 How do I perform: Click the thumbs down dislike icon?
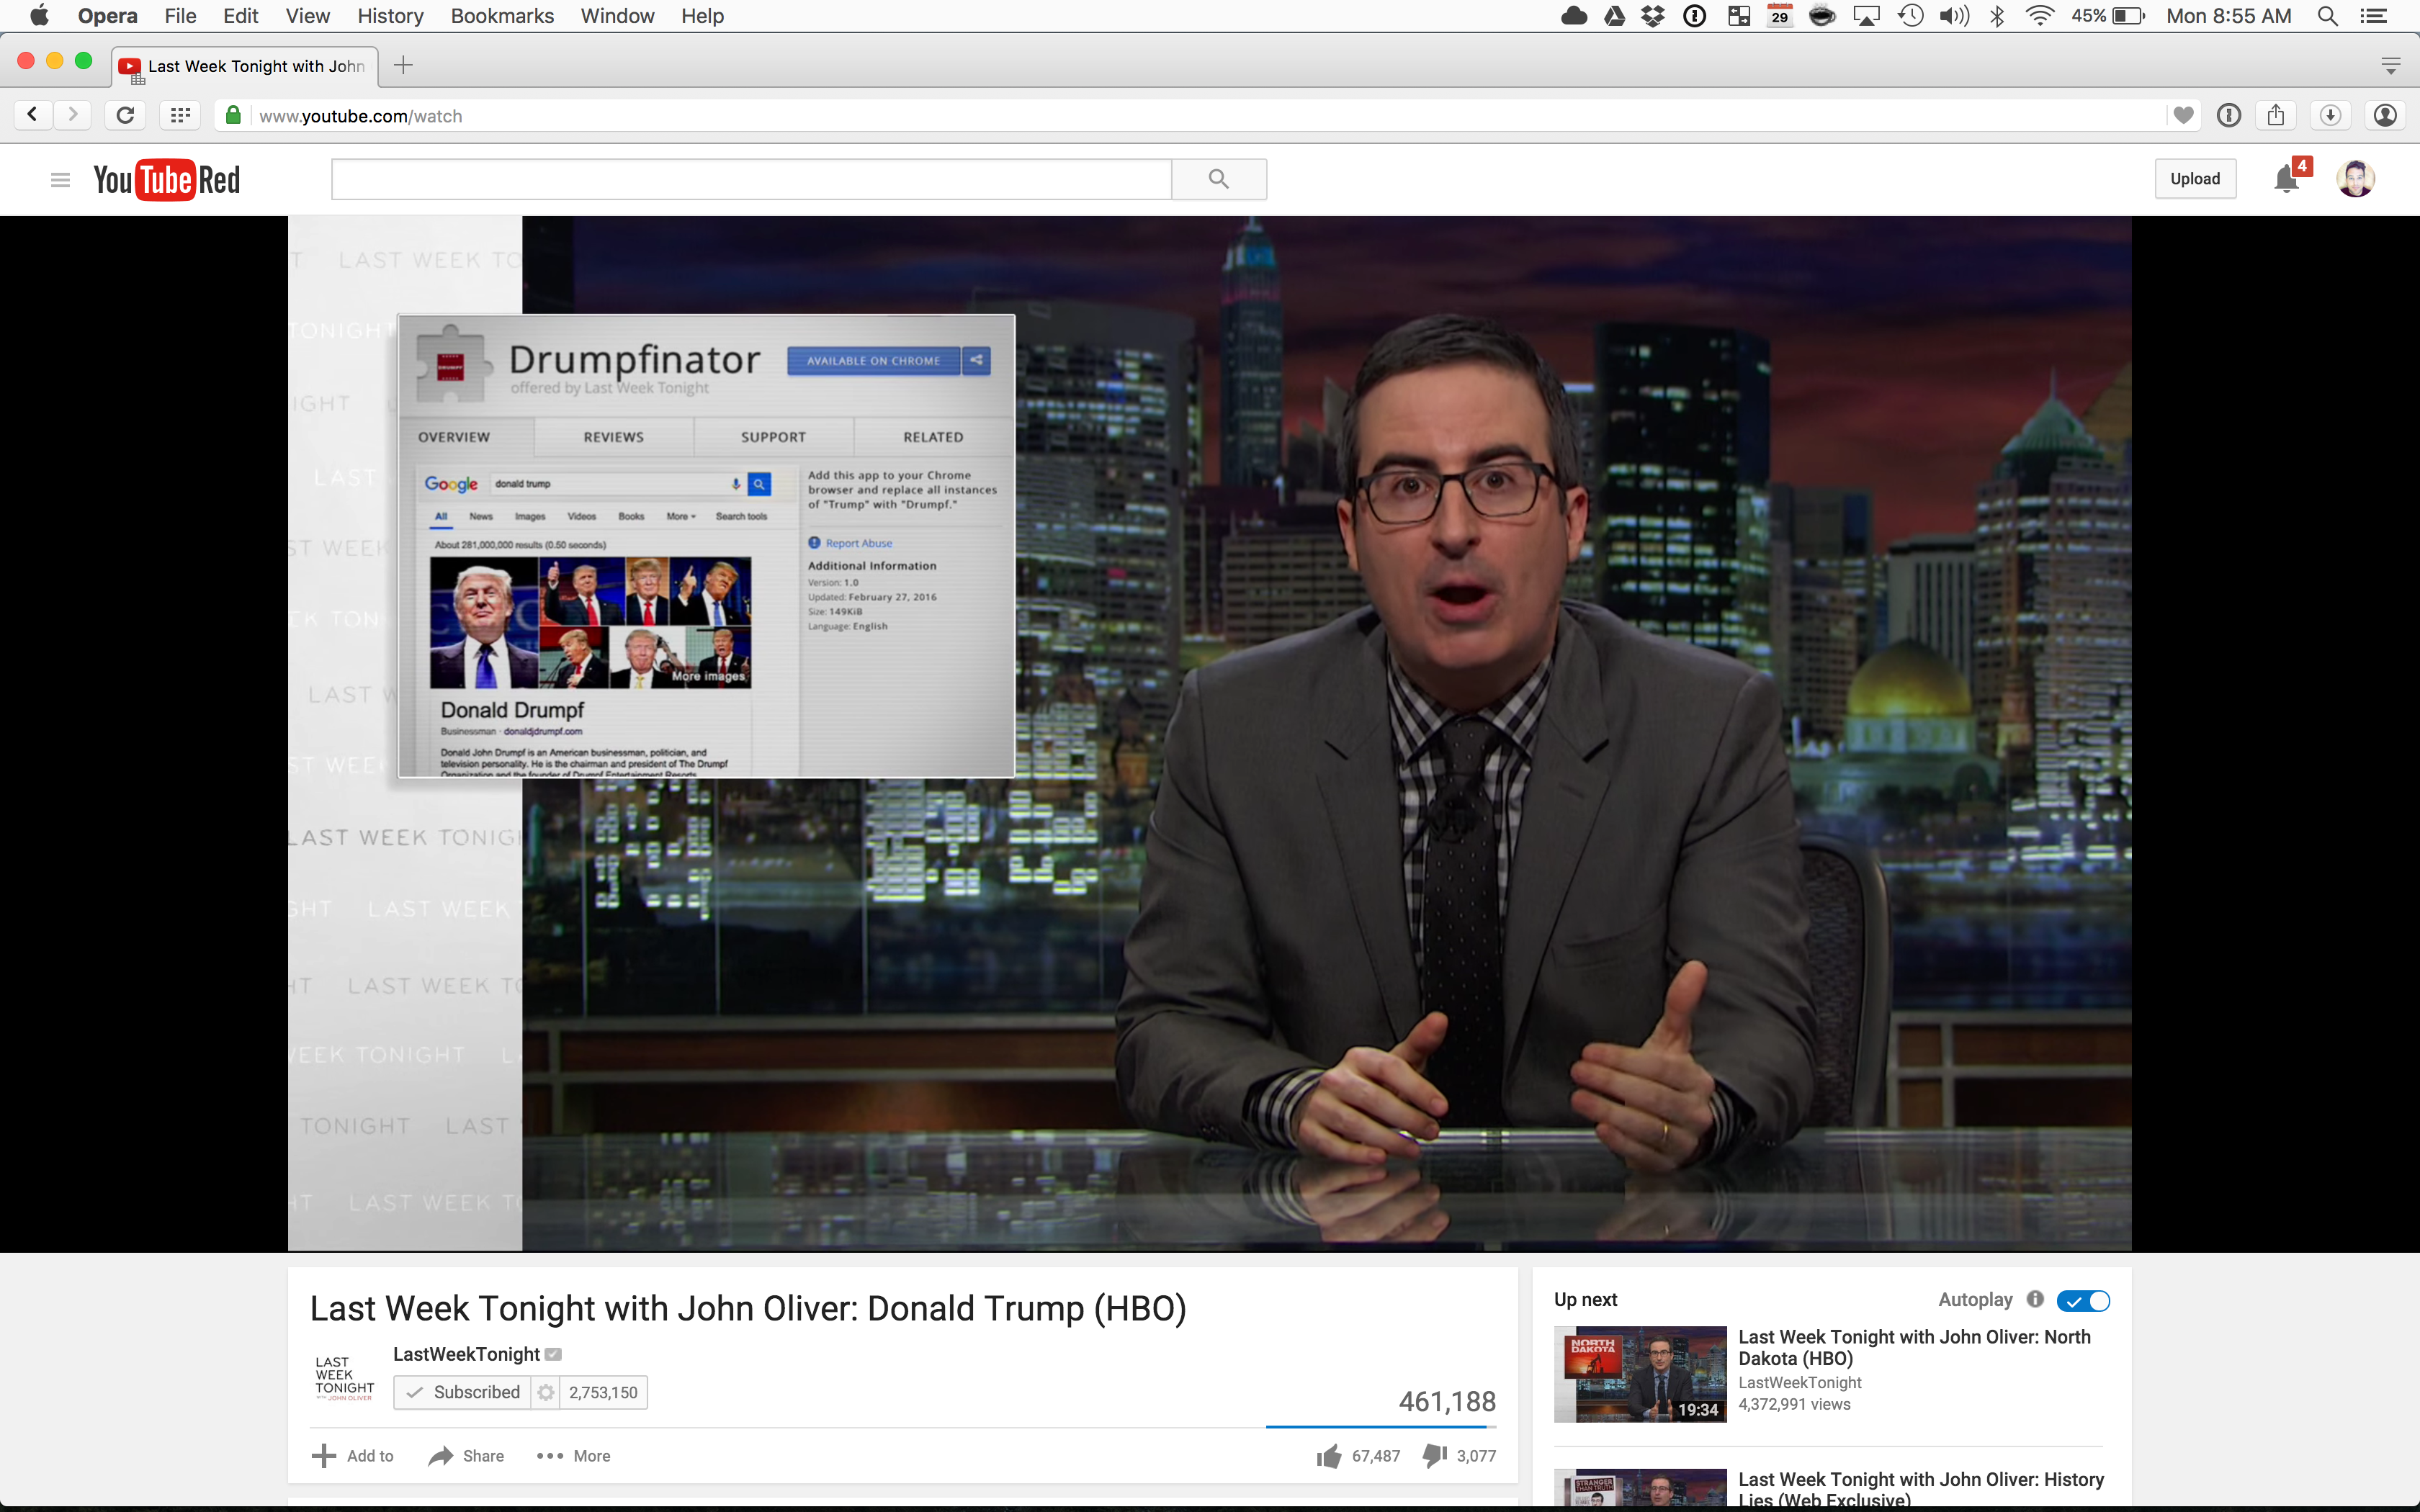1435,1456
